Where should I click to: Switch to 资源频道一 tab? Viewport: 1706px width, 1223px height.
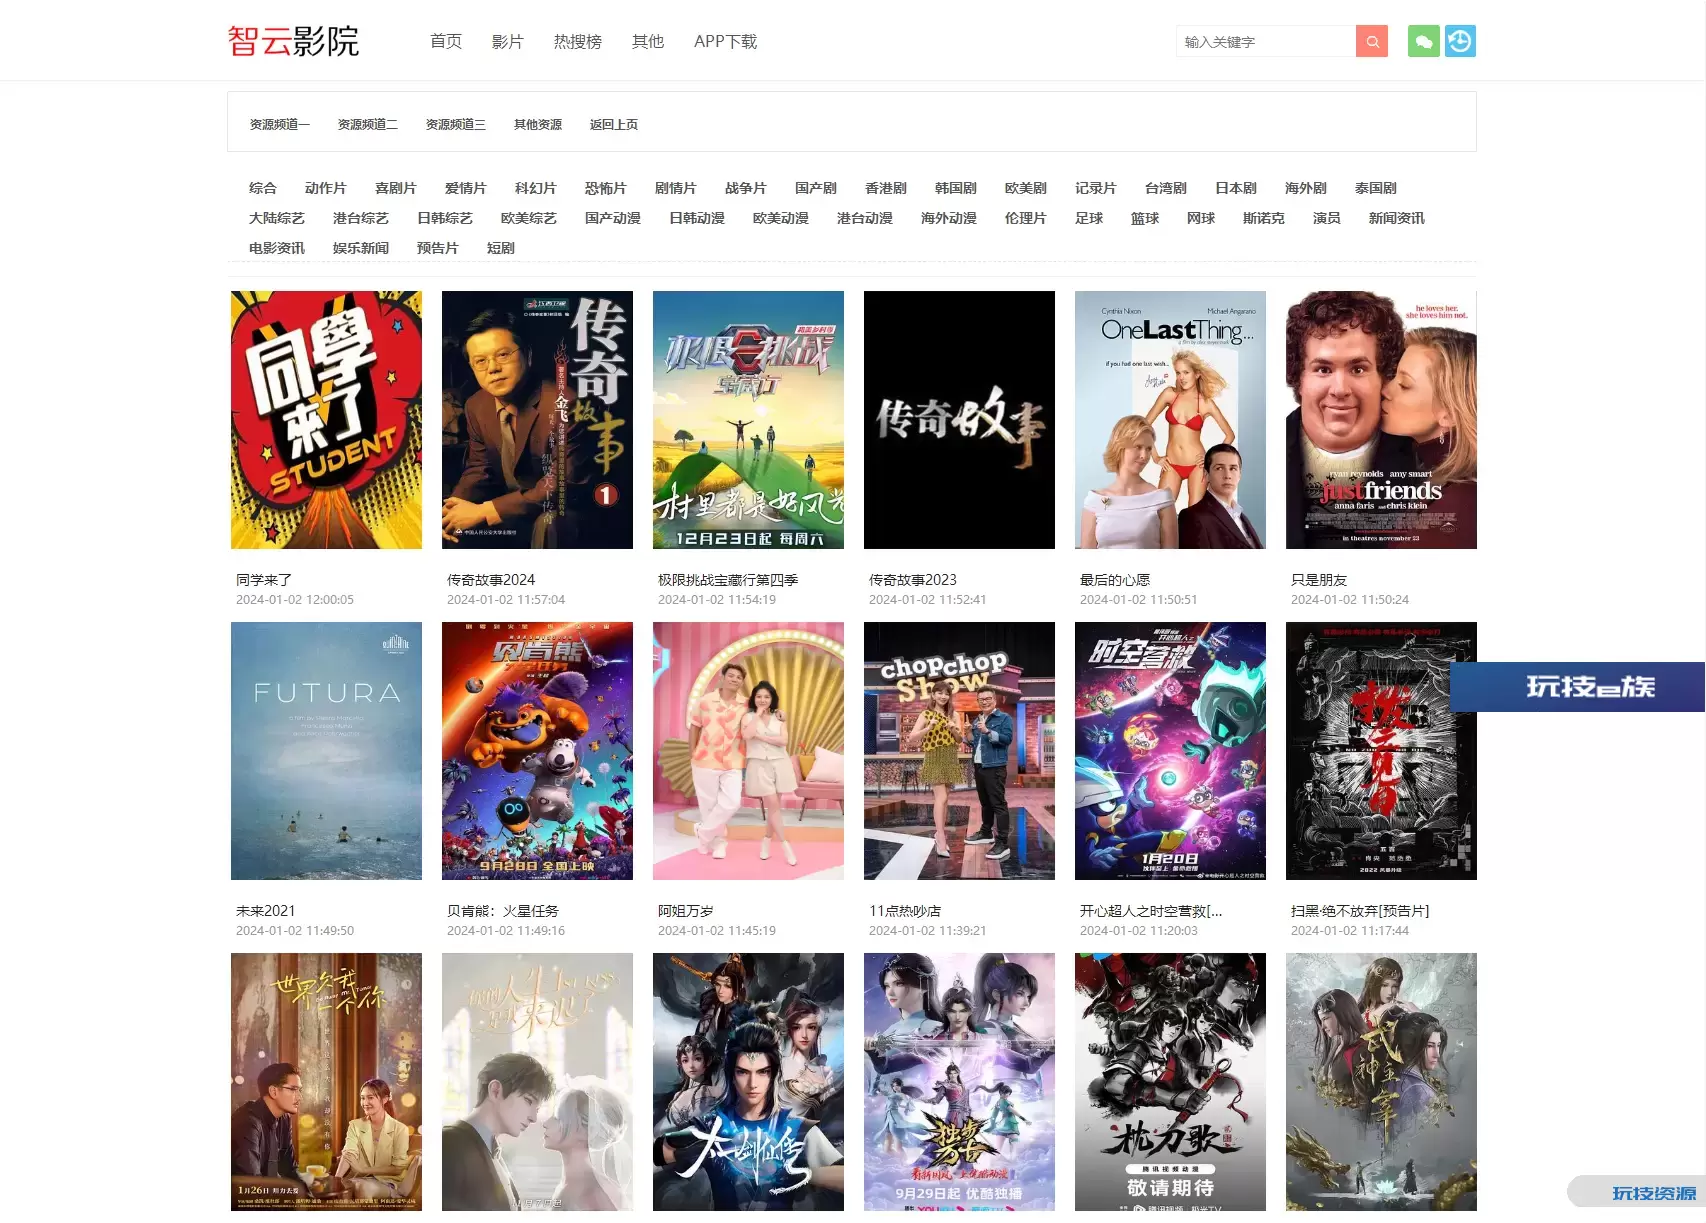tap(280, 124)
